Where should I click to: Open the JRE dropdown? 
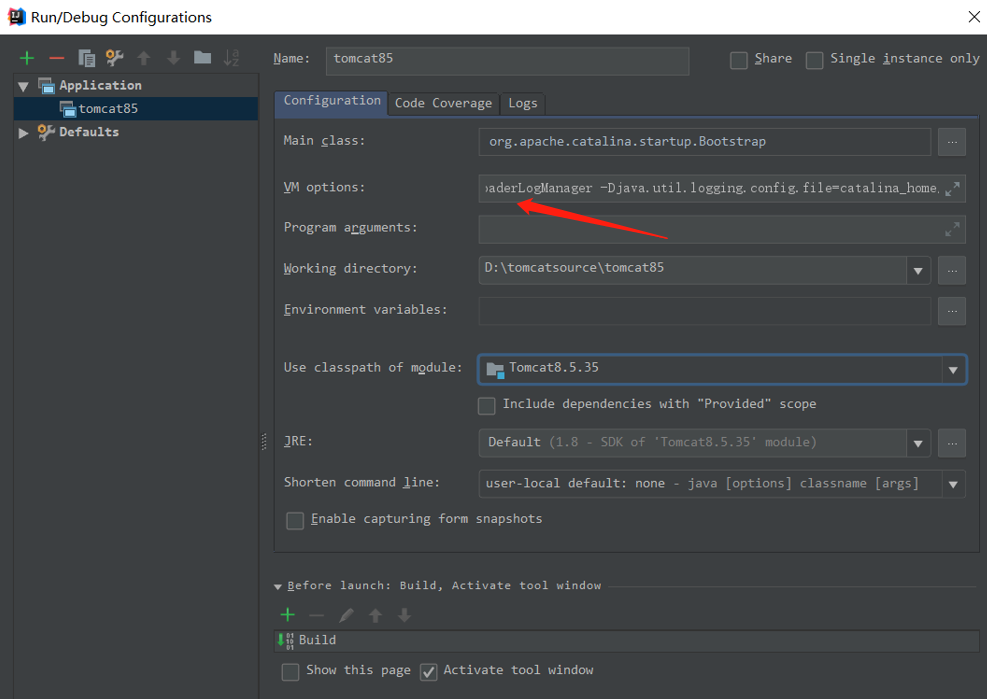[918, 443]
